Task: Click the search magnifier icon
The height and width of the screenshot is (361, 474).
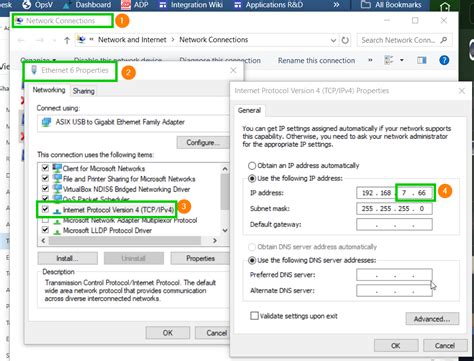Action: click(x=444, y=40)
